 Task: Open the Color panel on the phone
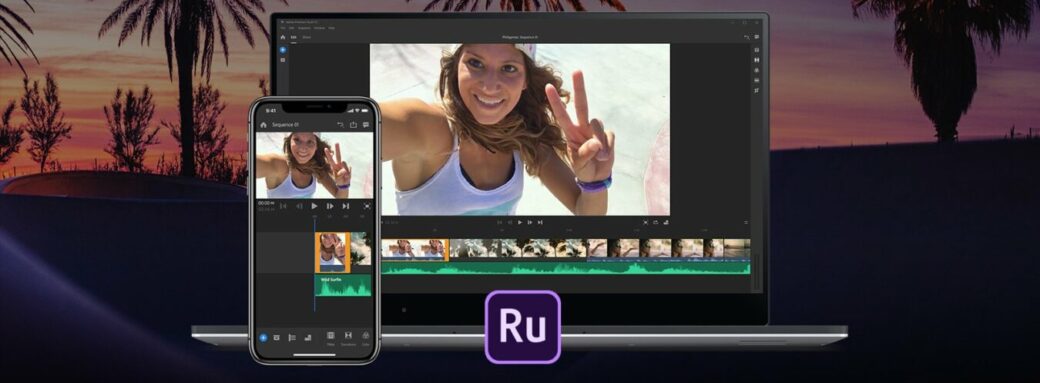coord(365,339)
